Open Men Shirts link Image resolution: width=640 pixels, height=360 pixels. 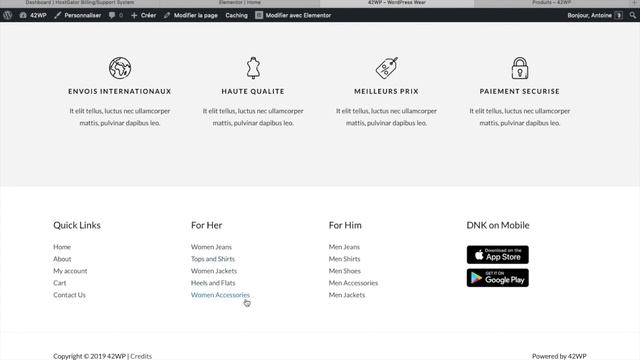[x=344, y=259]
